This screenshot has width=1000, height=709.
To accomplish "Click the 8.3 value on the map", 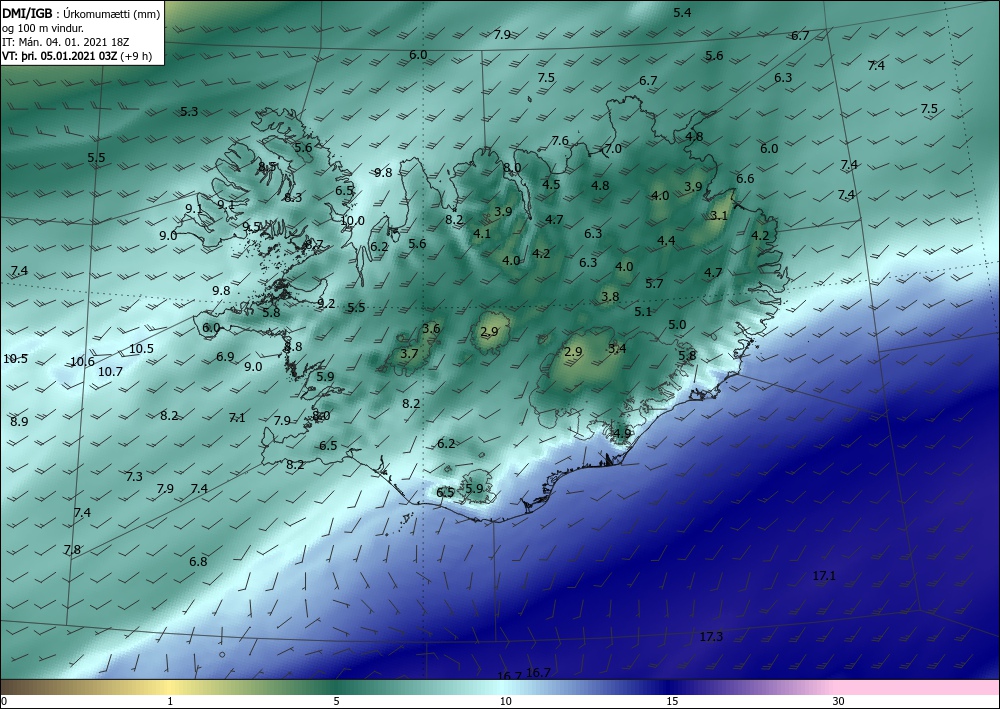I will click(x=293, y=198).
